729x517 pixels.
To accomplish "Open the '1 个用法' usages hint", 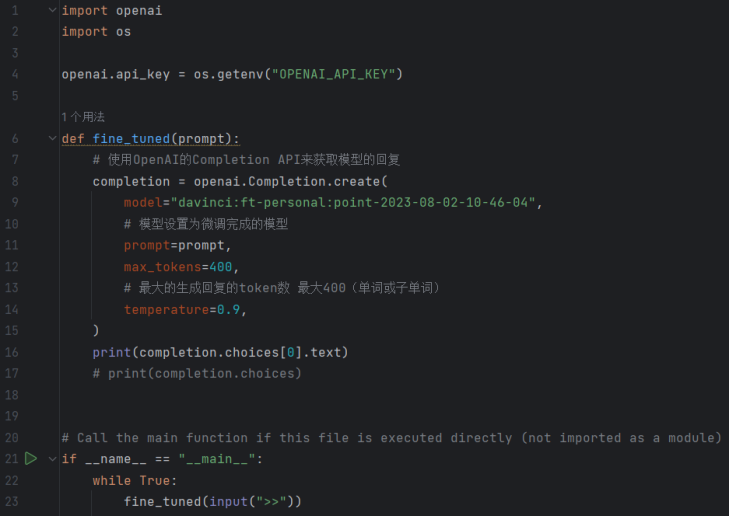I will [x=83, y=117].
